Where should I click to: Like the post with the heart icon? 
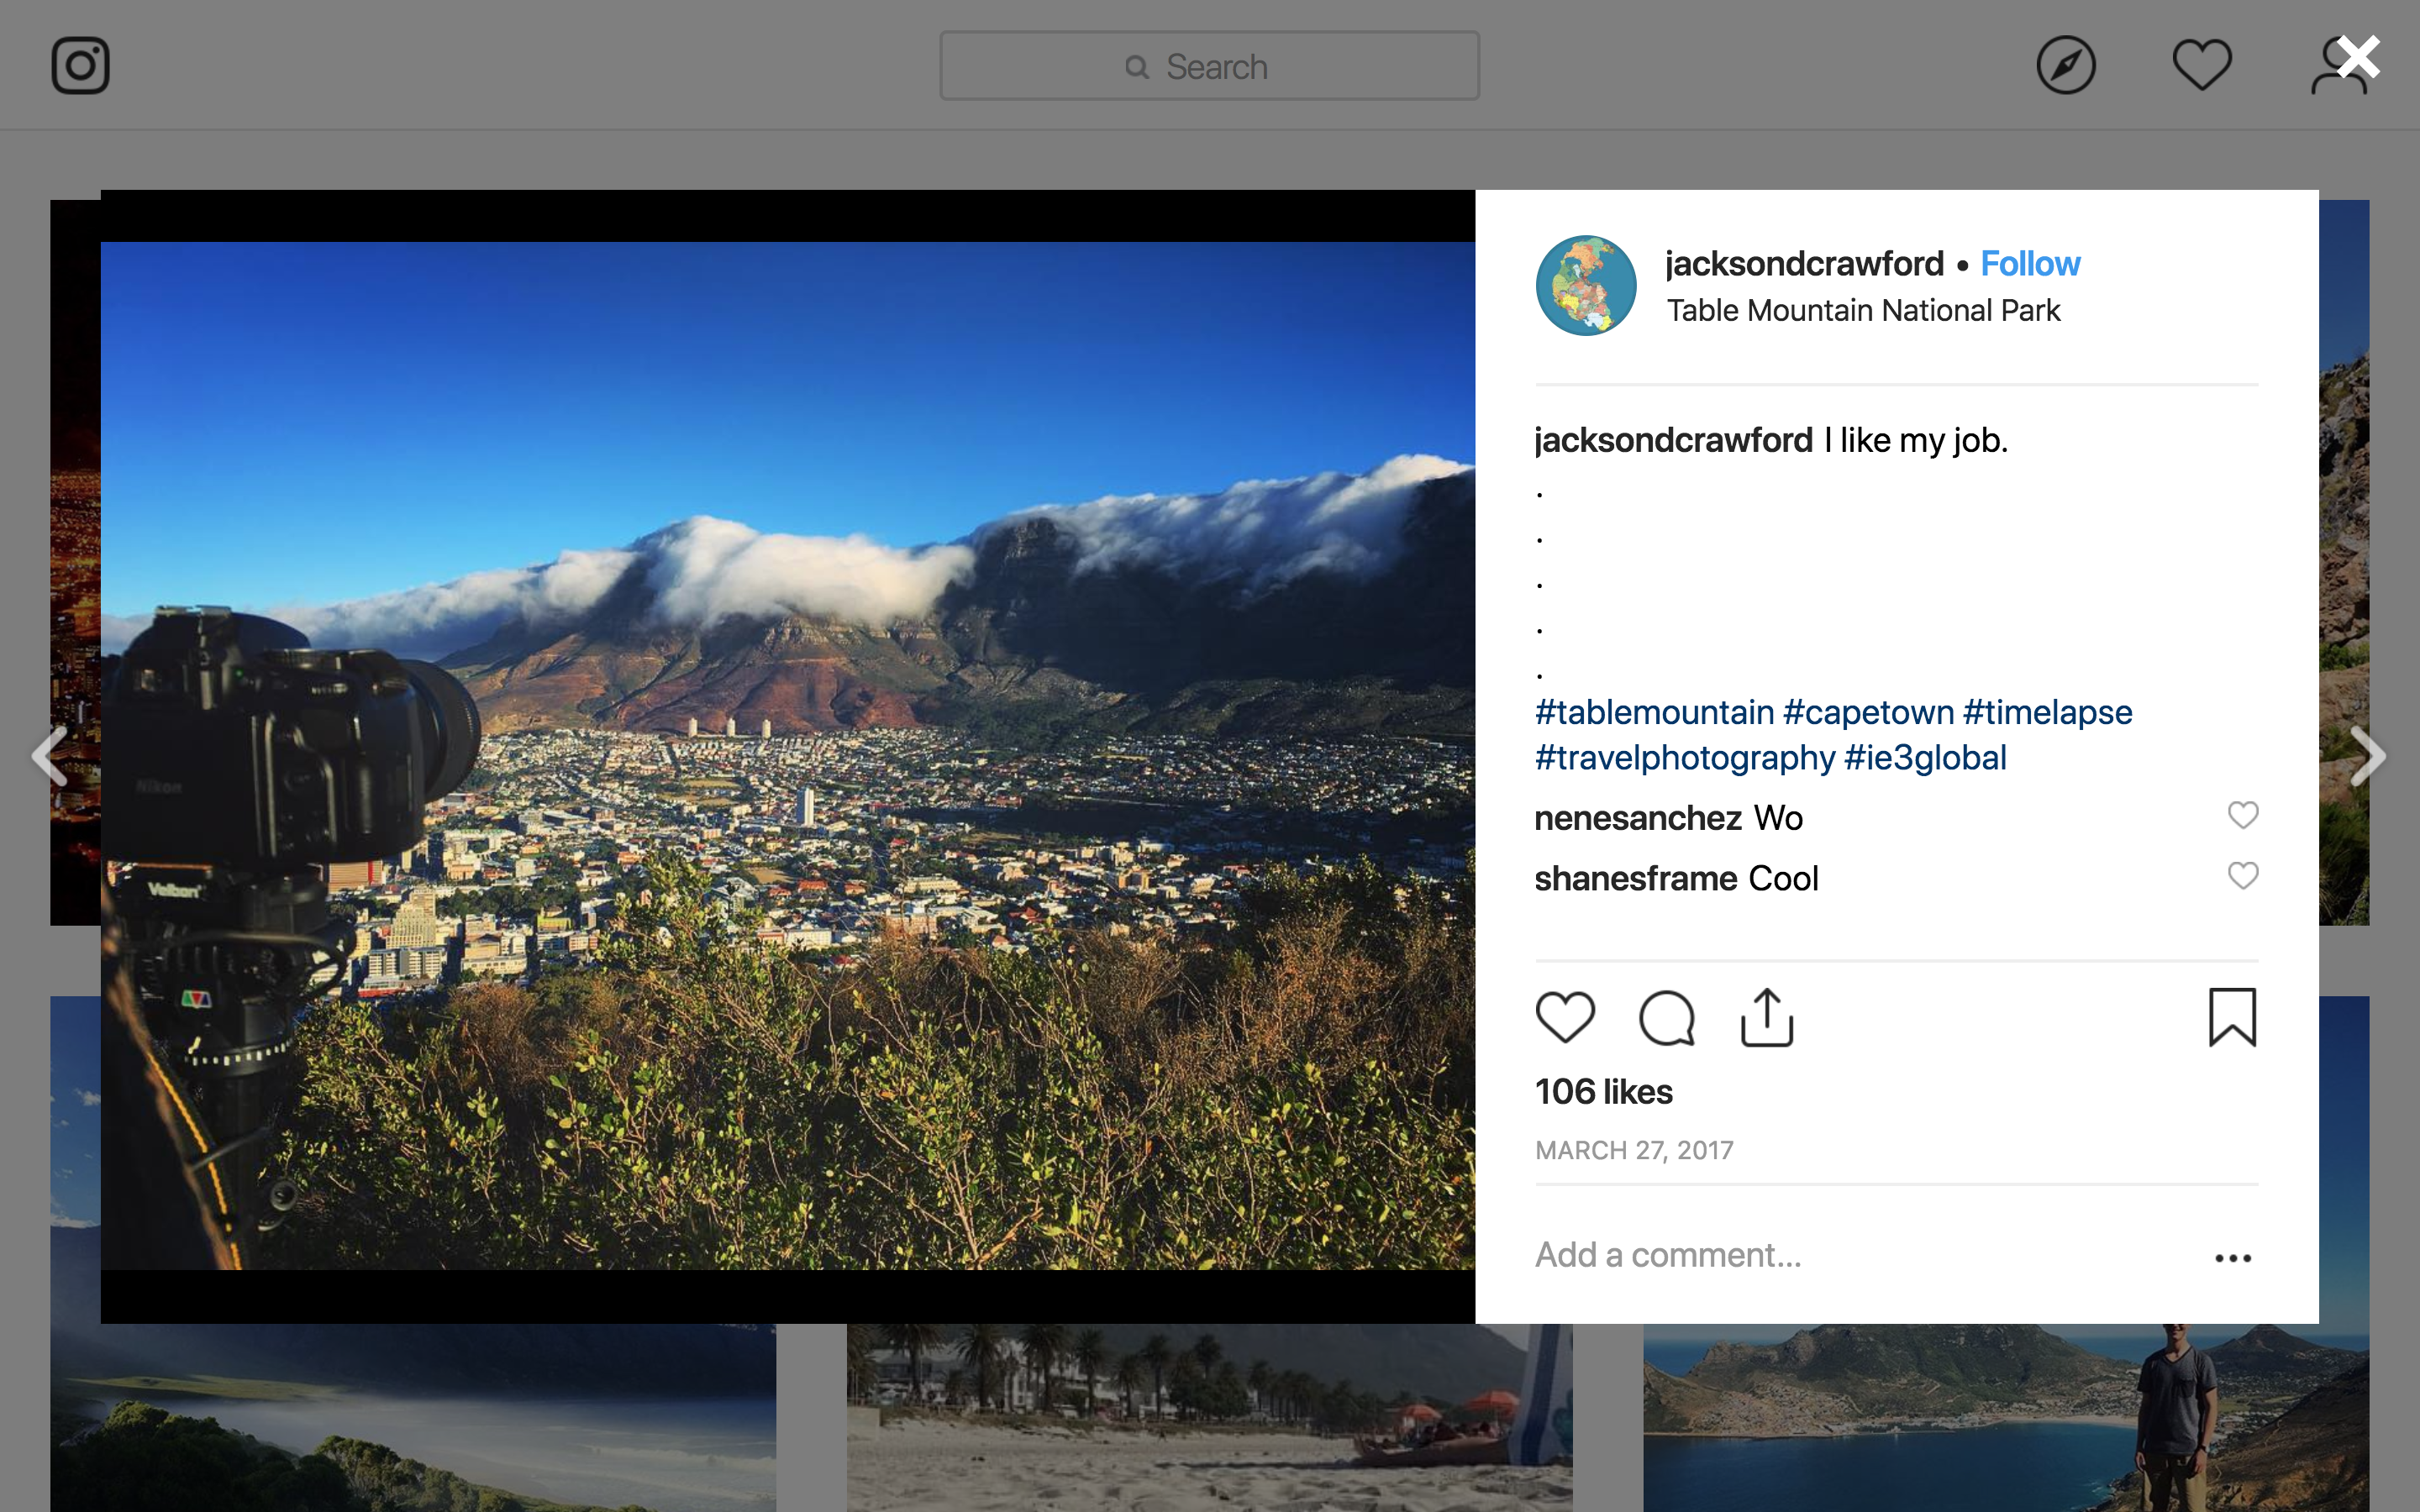[1565, 1017]
